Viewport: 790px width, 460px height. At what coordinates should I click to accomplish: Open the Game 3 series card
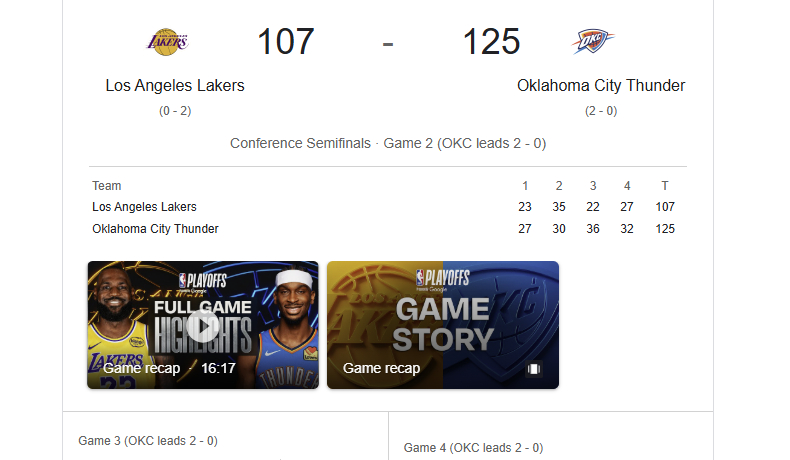226,436
